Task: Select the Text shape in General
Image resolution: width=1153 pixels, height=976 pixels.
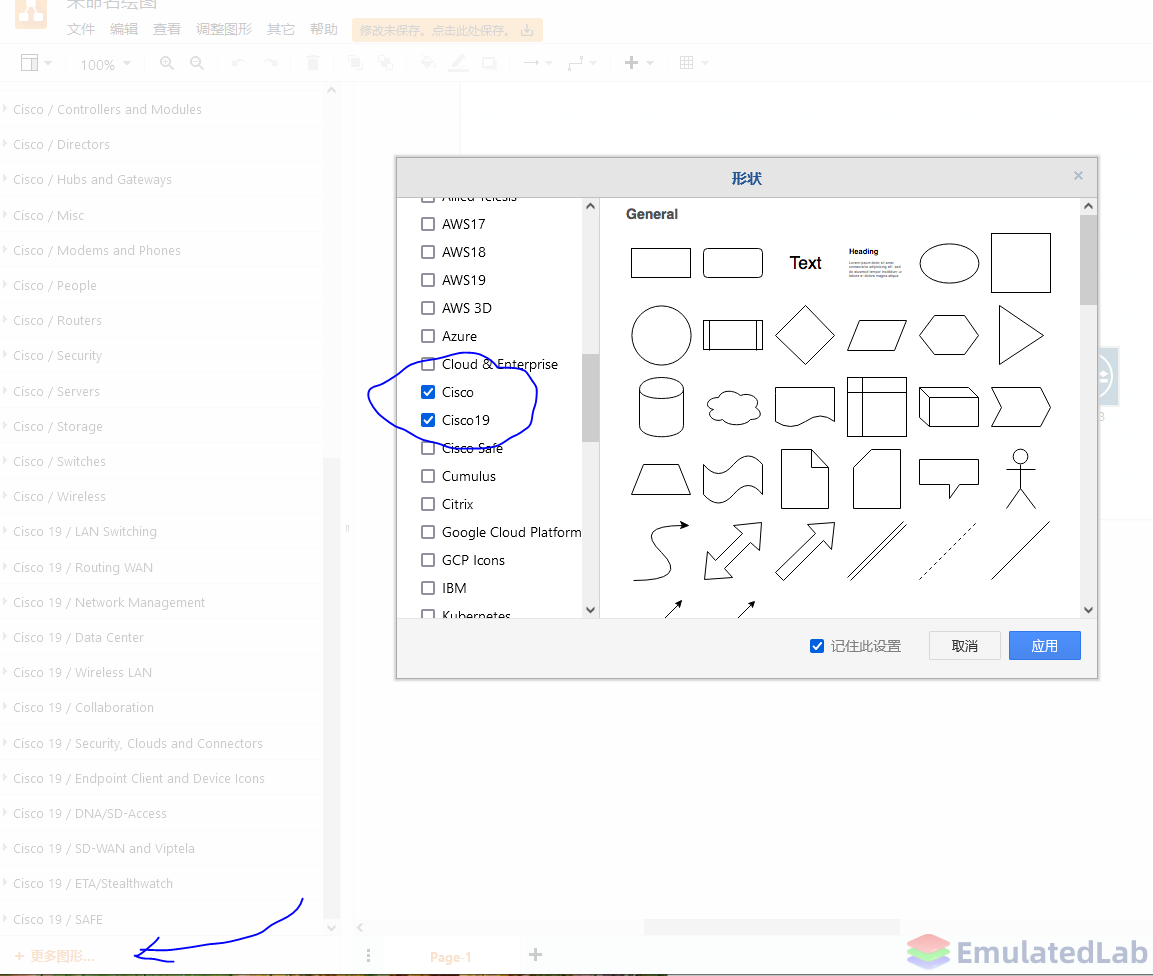Action: coord(805,263)
